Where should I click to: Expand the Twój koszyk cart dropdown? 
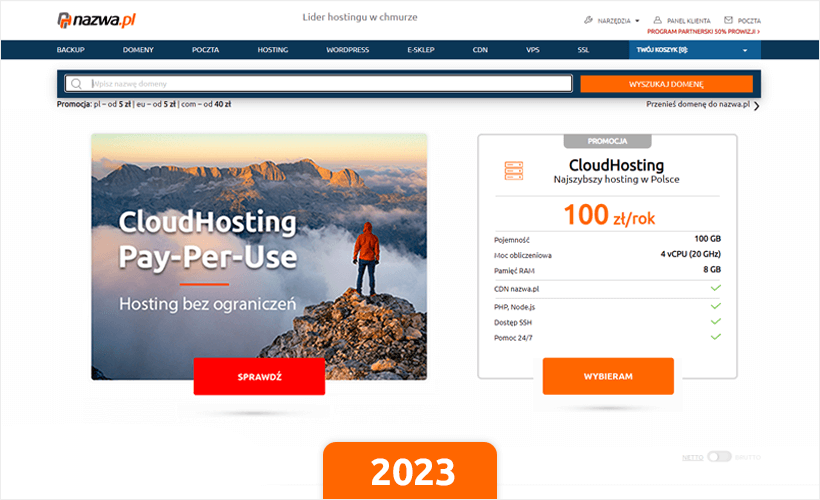click(745, 51)
